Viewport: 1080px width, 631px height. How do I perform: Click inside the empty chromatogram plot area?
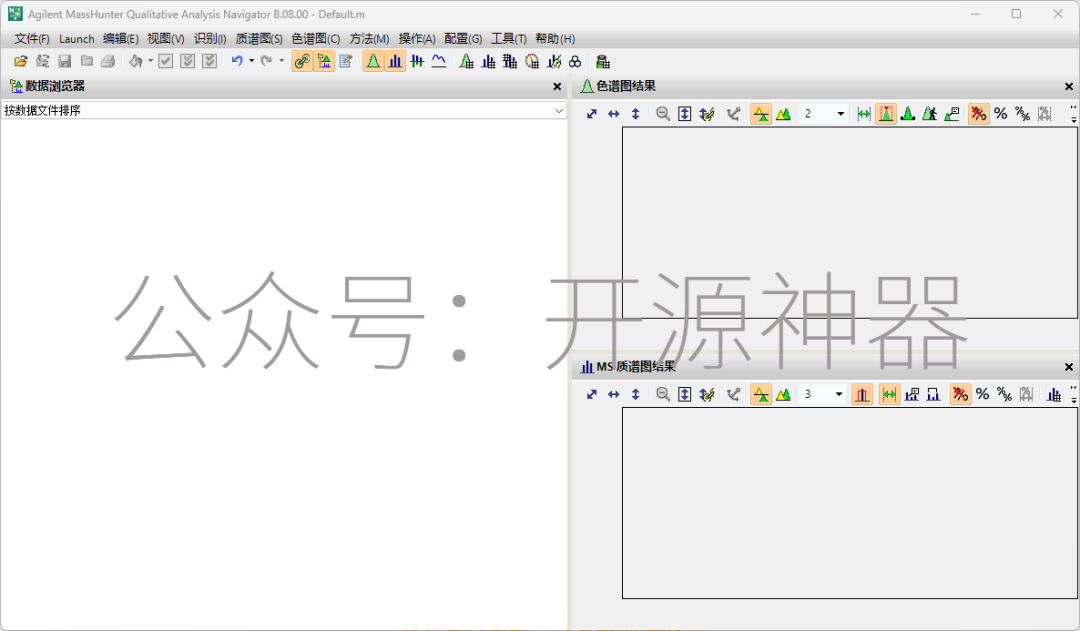click(x=849, y=223)
